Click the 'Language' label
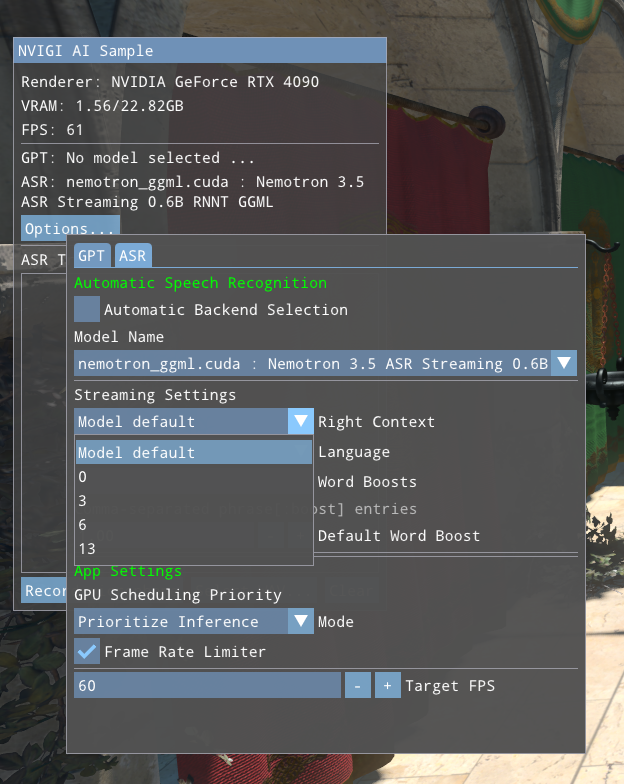The width and height of the screenshot is (624, 784). (354, 452)
